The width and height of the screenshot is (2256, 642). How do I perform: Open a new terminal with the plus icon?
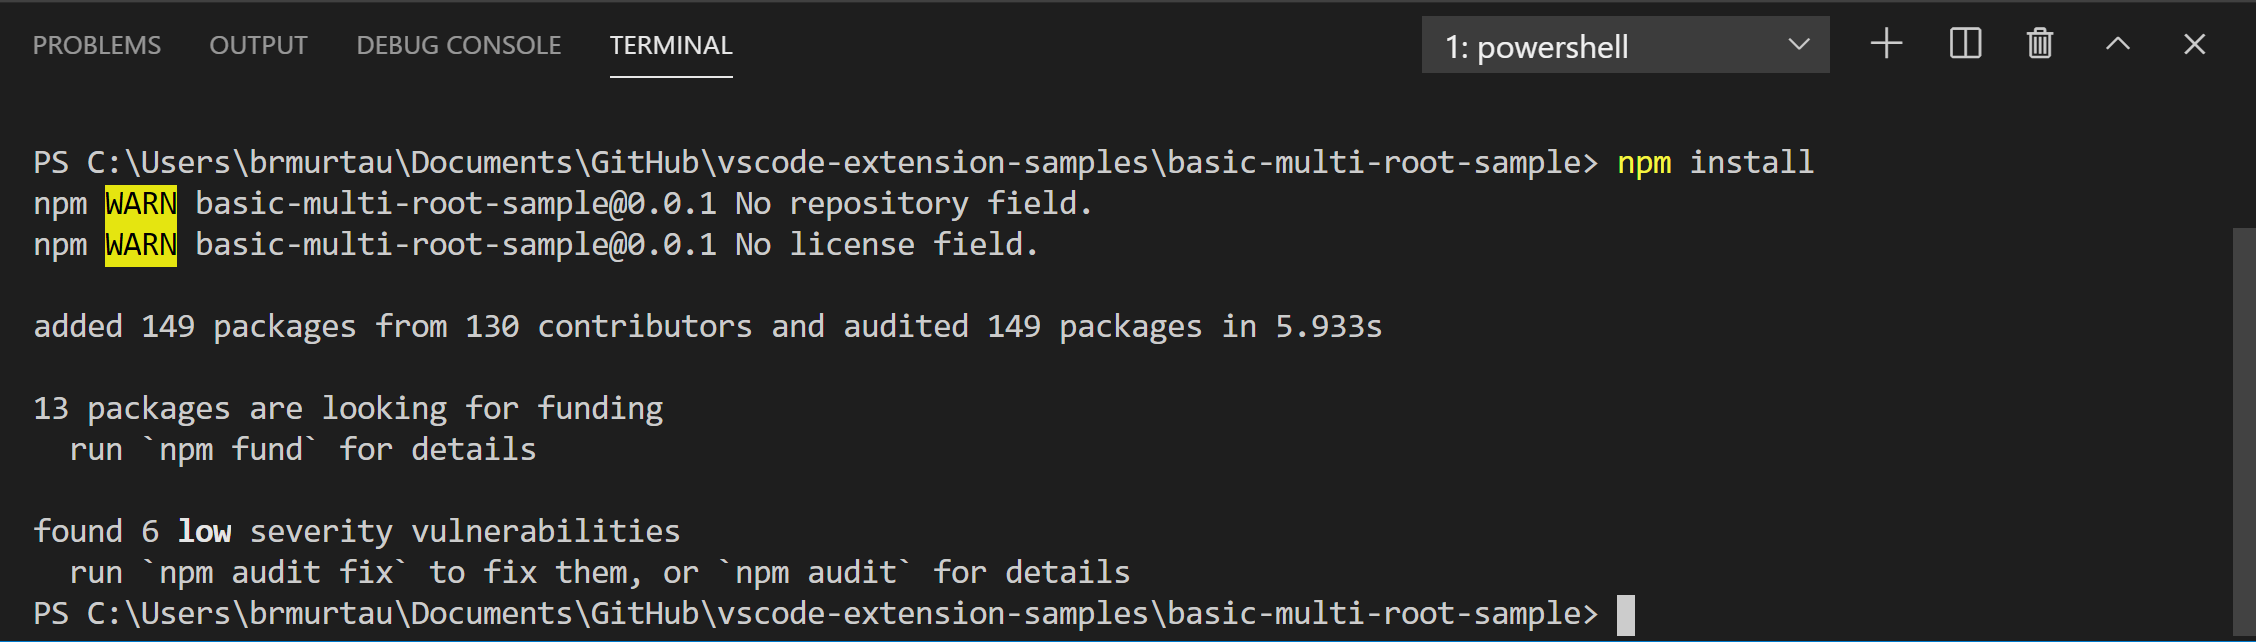point(1886,44)
